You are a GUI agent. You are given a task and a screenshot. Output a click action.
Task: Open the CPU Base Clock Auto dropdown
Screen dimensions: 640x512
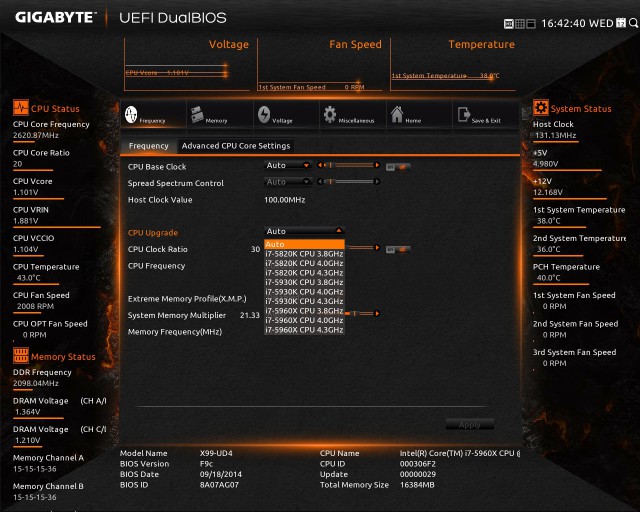(288, 165)
